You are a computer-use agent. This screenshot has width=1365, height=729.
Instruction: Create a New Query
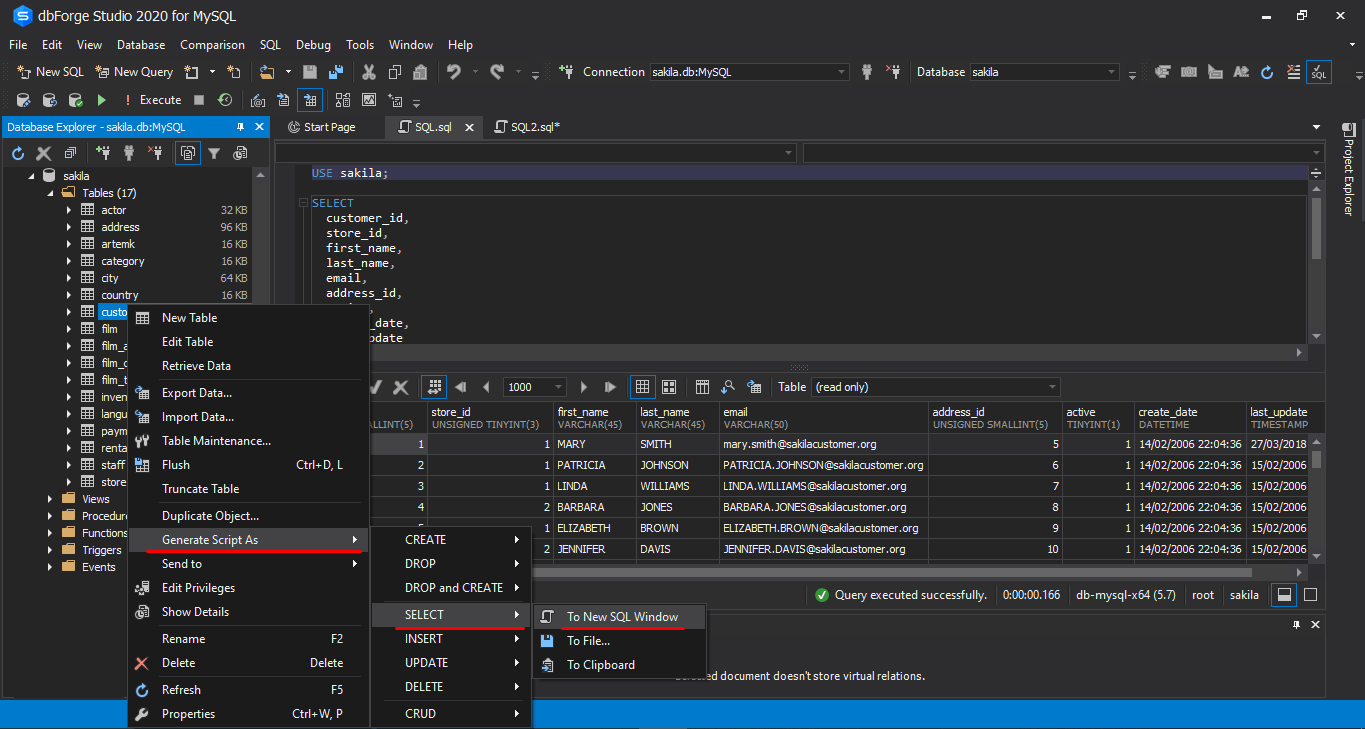133,71
